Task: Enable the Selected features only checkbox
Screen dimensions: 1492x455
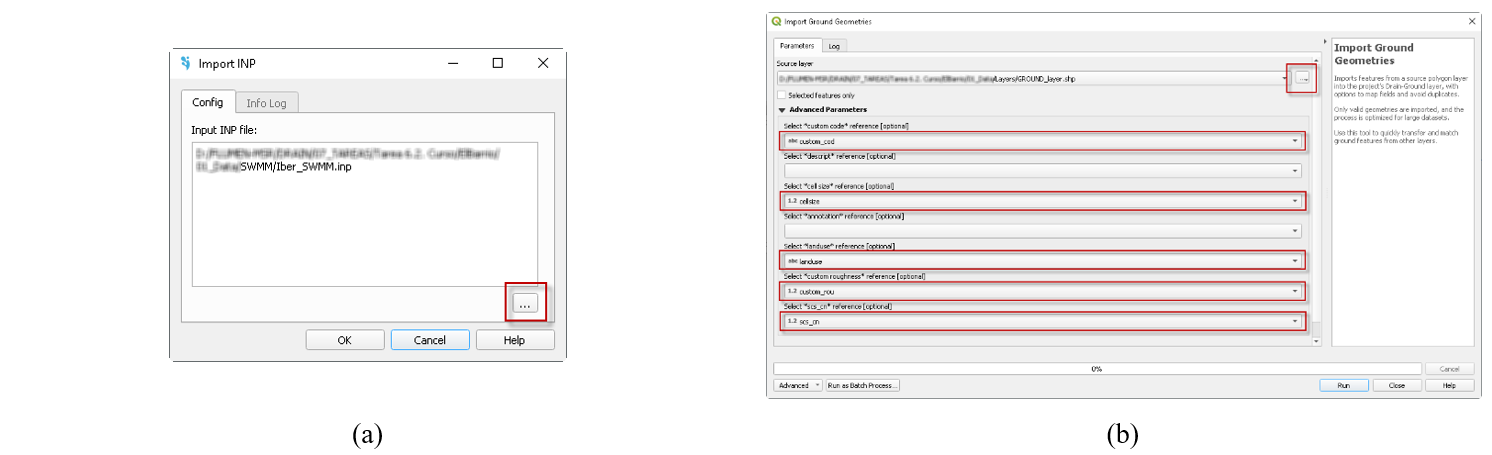Action: click(x=782, y=95)
